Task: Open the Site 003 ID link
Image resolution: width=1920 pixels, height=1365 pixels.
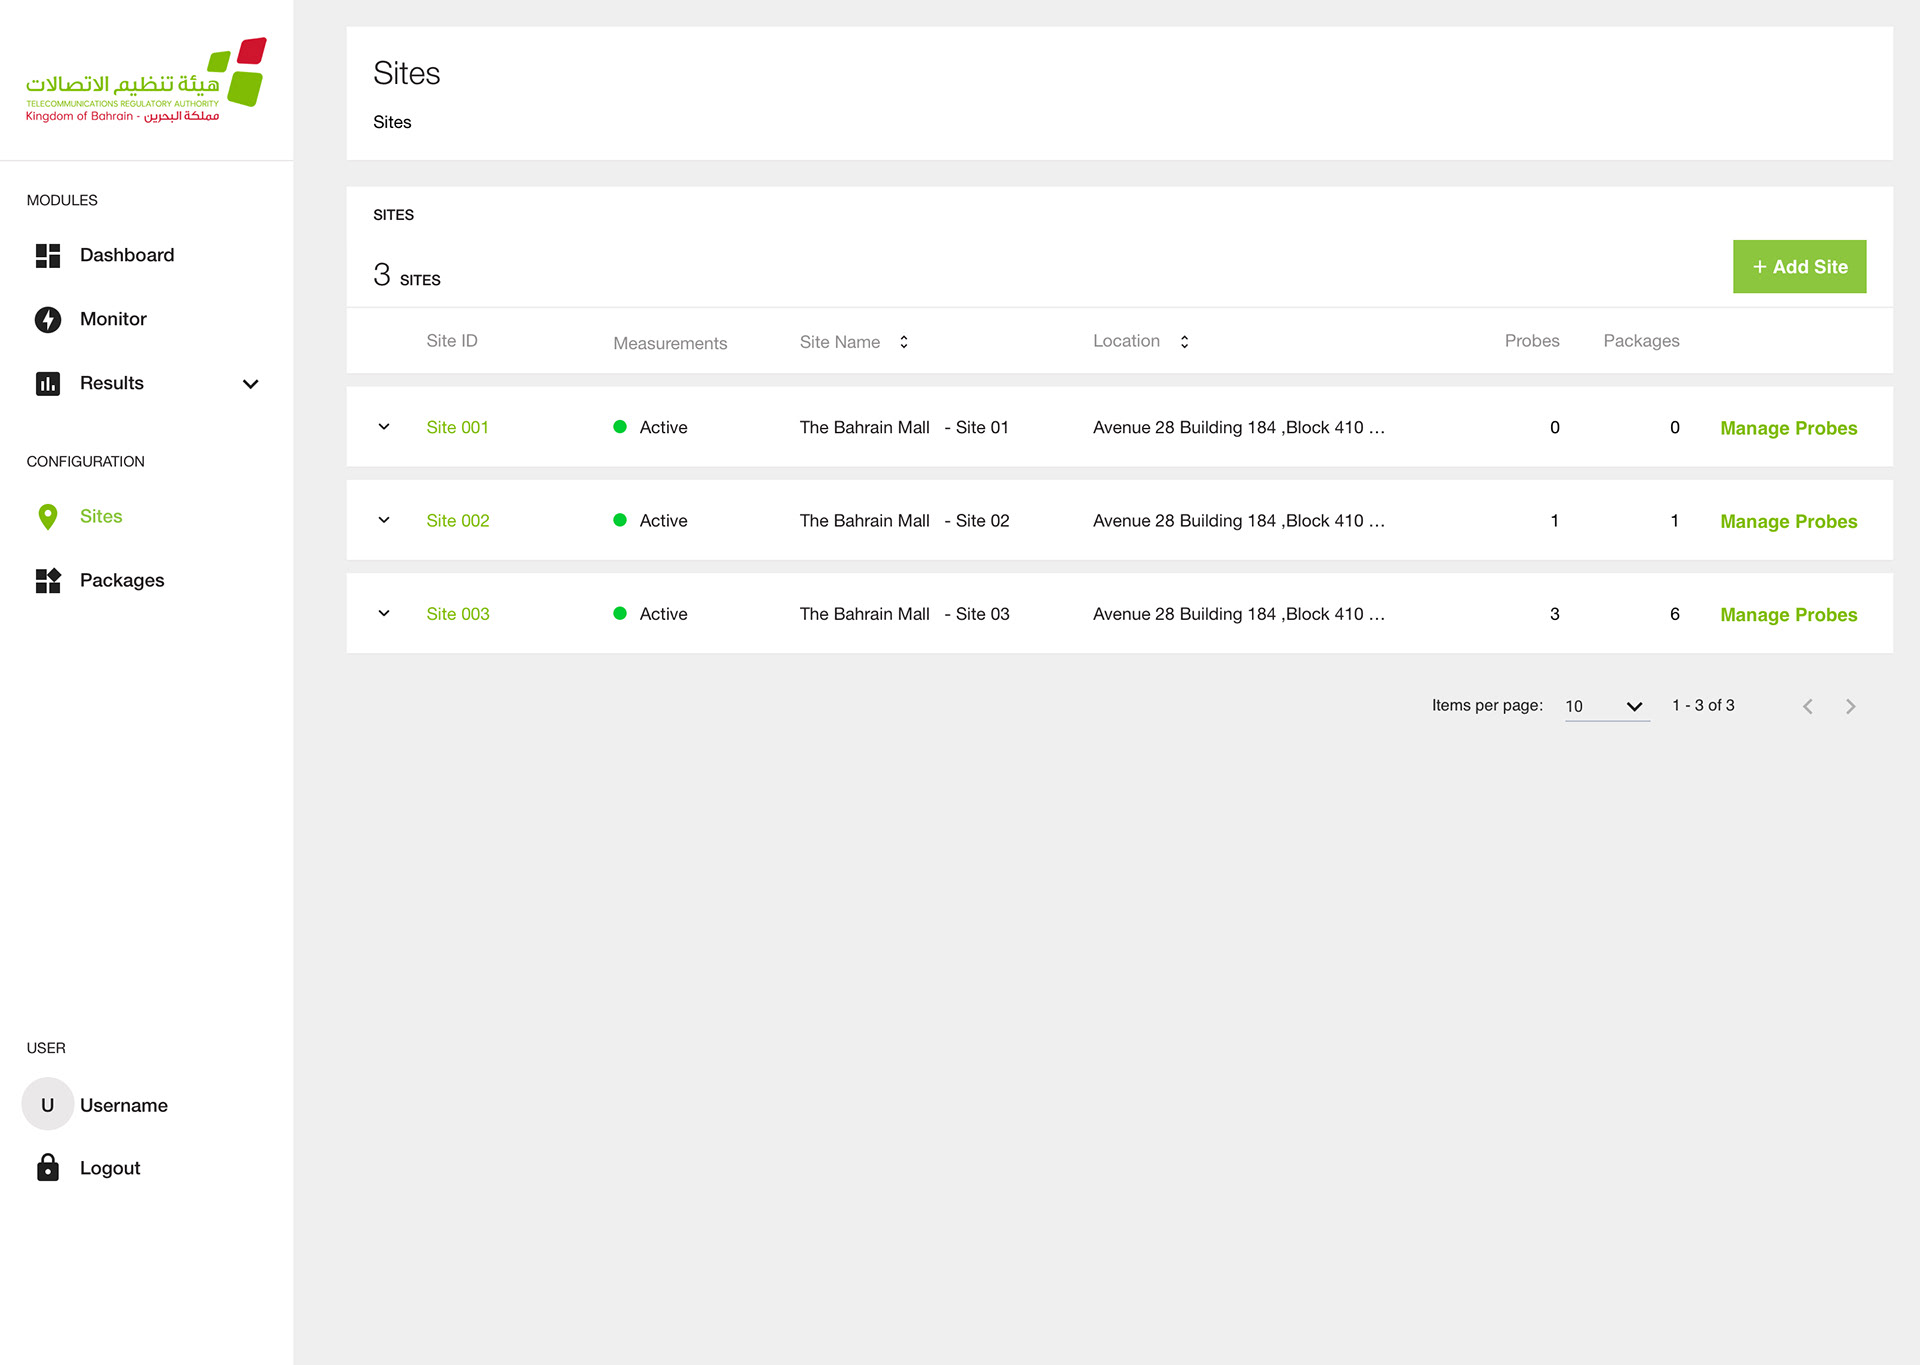Action: pyautogui.click(x=458, y=614)
